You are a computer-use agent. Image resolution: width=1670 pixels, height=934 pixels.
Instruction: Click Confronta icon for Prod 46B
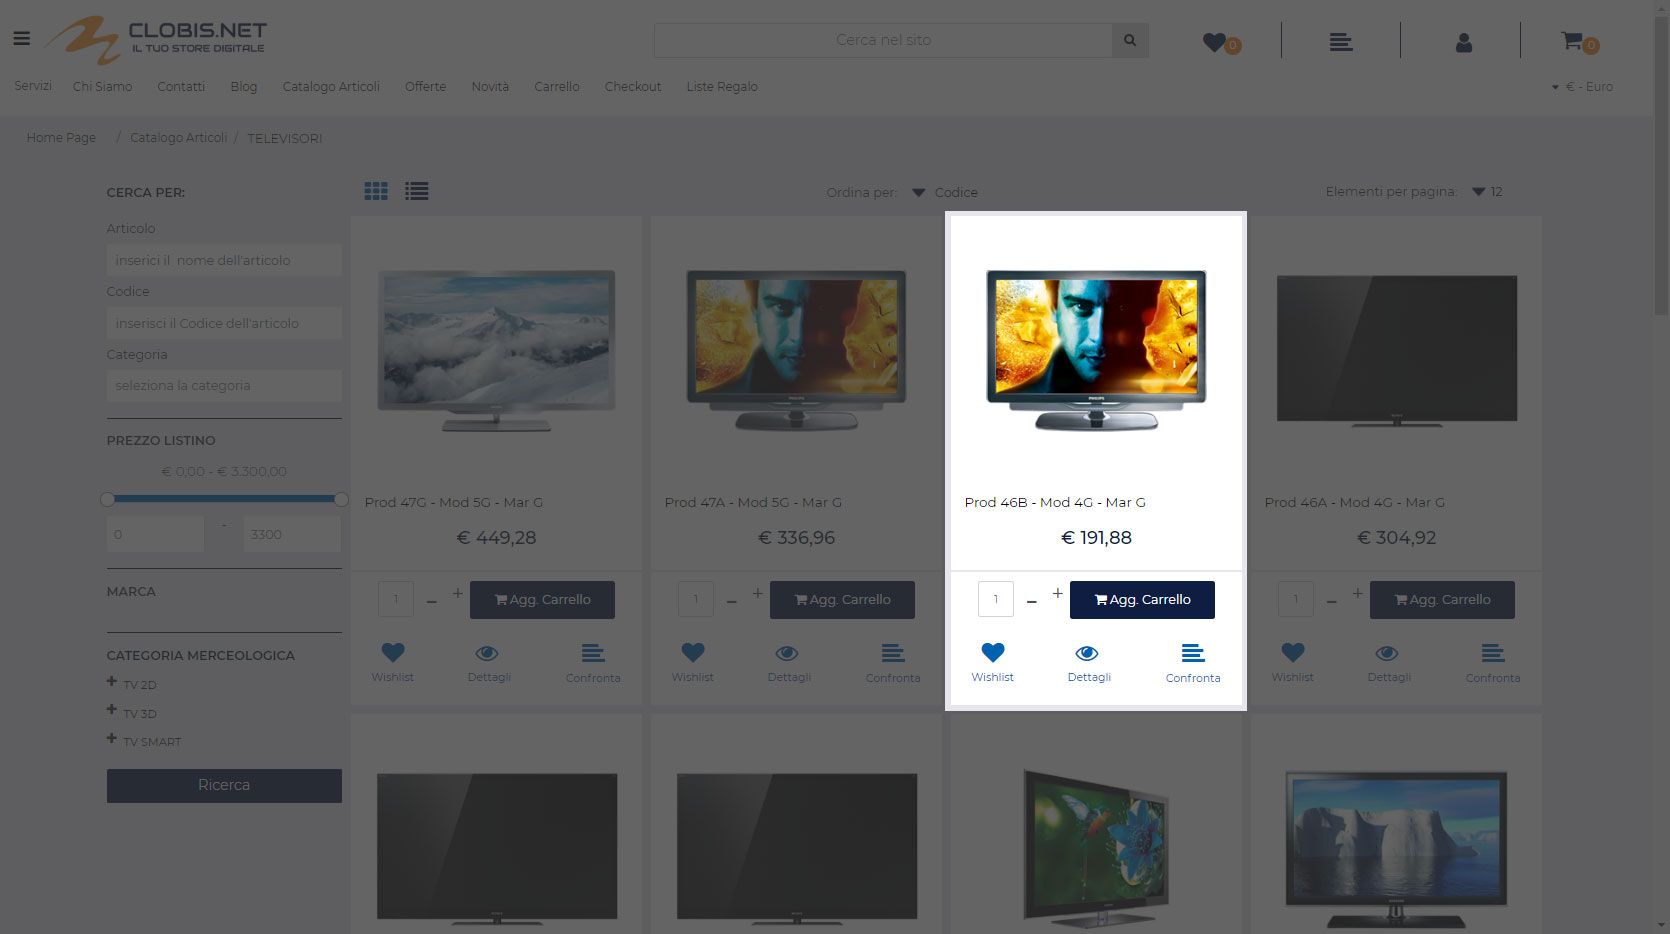pyautogui.click(x=1192, y=654)
